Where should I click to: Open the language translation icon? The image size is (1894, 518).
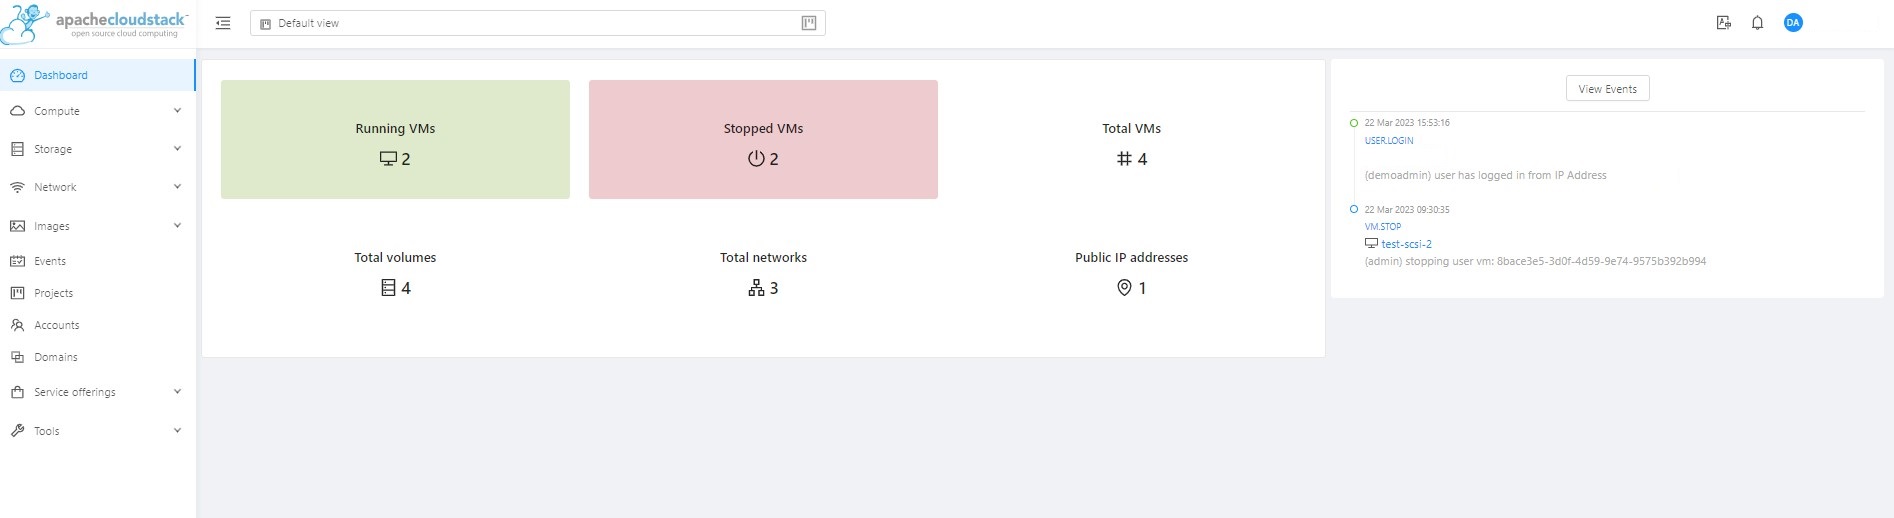1723,23
